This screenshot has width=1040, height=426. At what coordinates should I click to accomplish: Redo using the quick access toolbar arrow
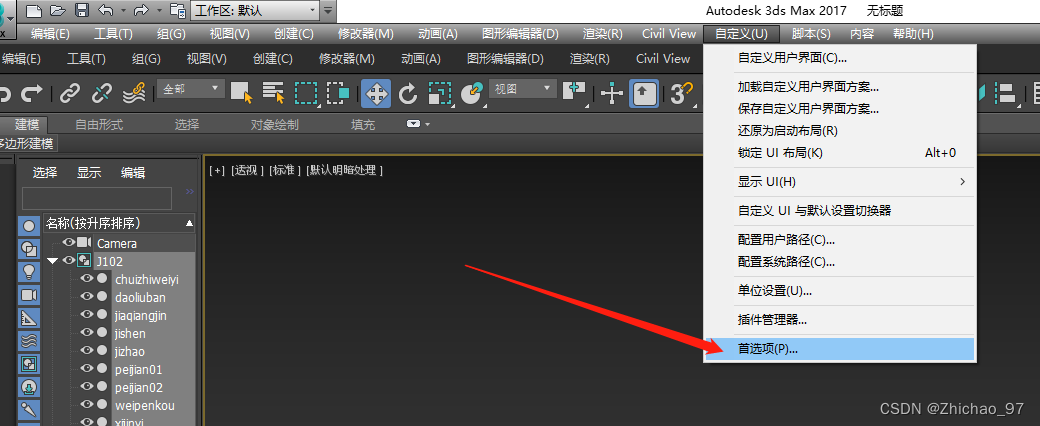[x=141, y=10]
